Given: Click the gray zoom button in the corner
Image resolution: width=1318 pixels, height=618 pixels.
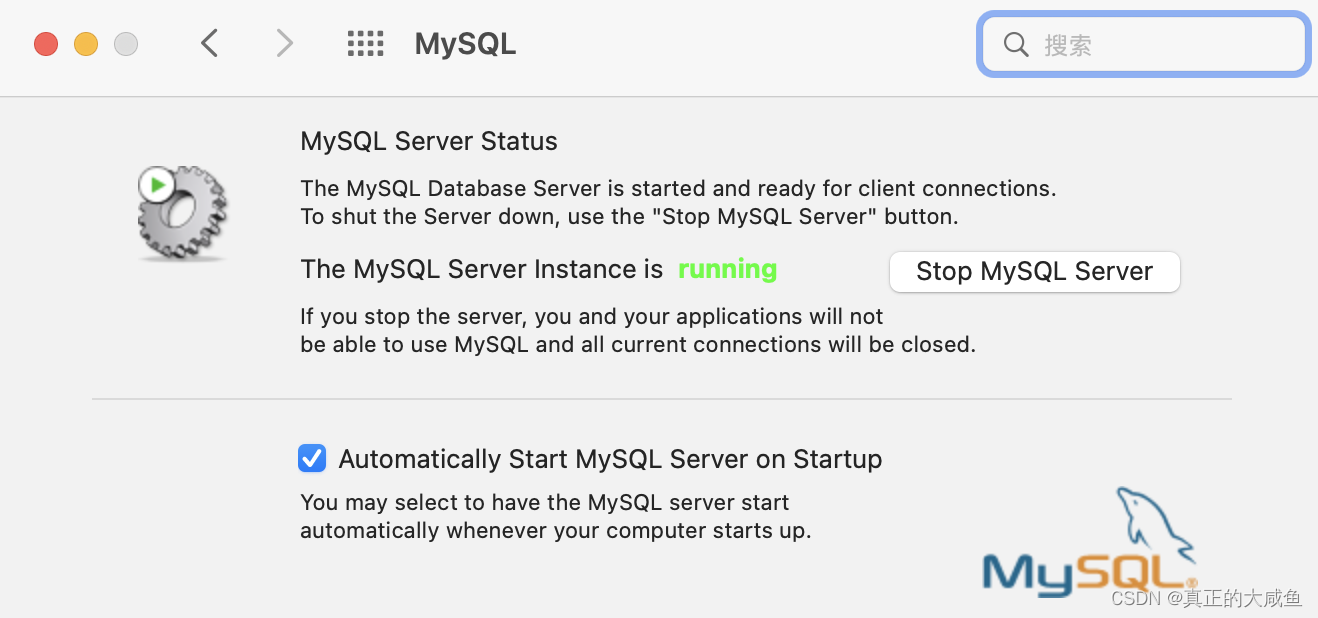Looking at the screenshot, I should click(125, 44).
